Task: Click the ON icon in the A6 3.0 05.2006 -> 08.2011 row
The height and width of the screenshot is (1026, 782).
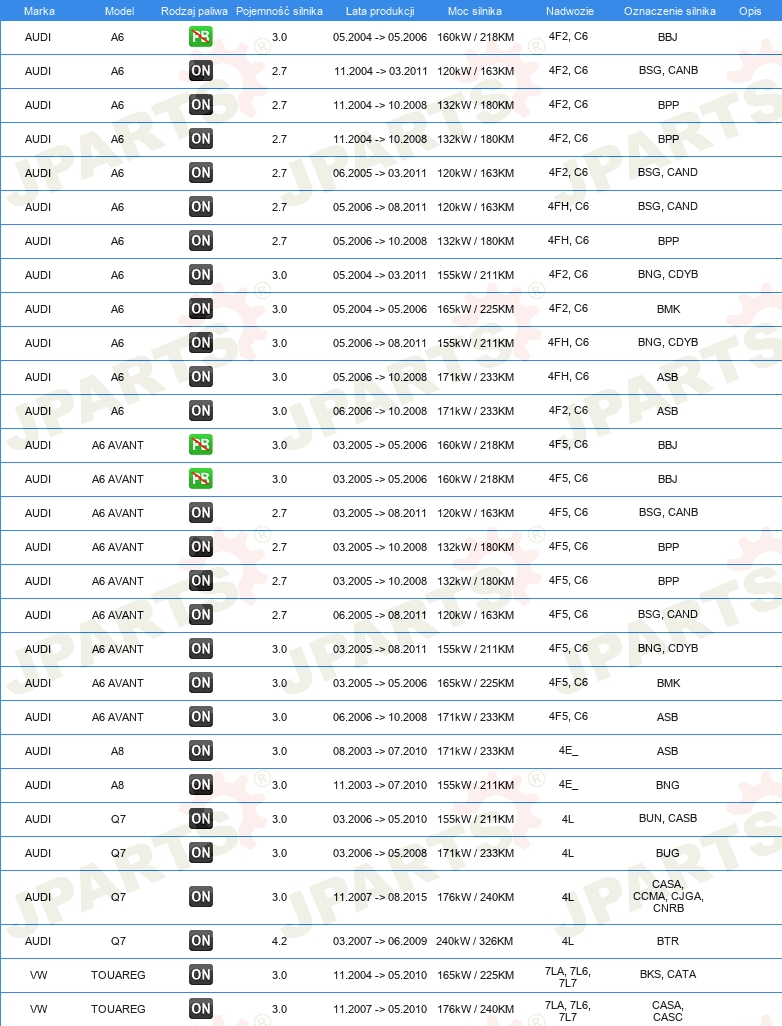Action: pyautogui.click(x=200, y=343)
